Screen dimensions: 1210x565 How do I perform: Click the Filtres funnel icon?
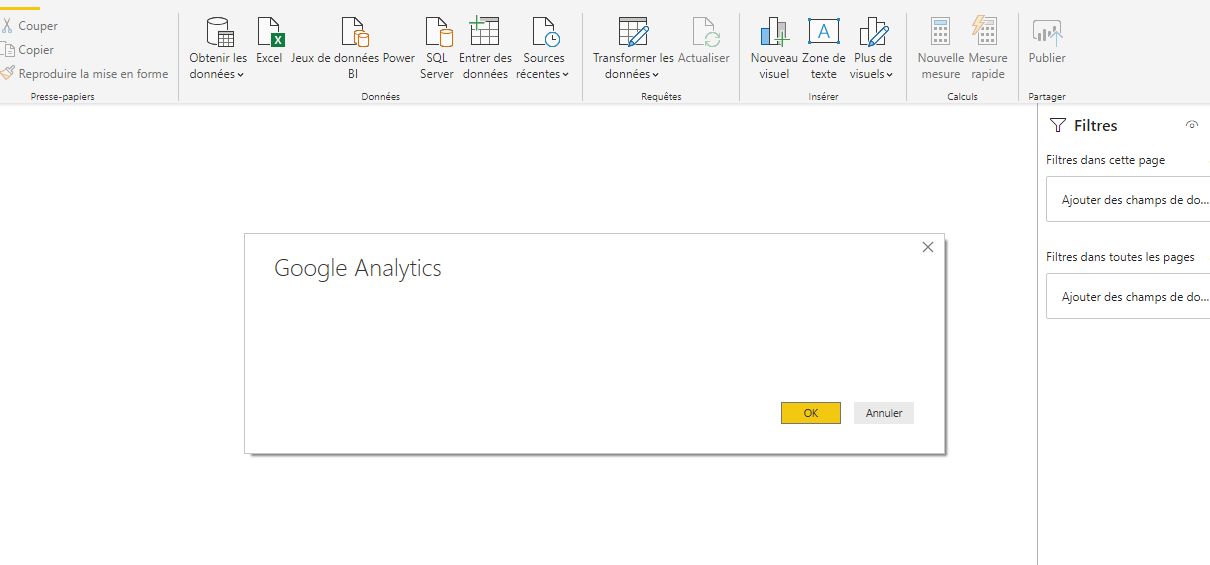1058,126
